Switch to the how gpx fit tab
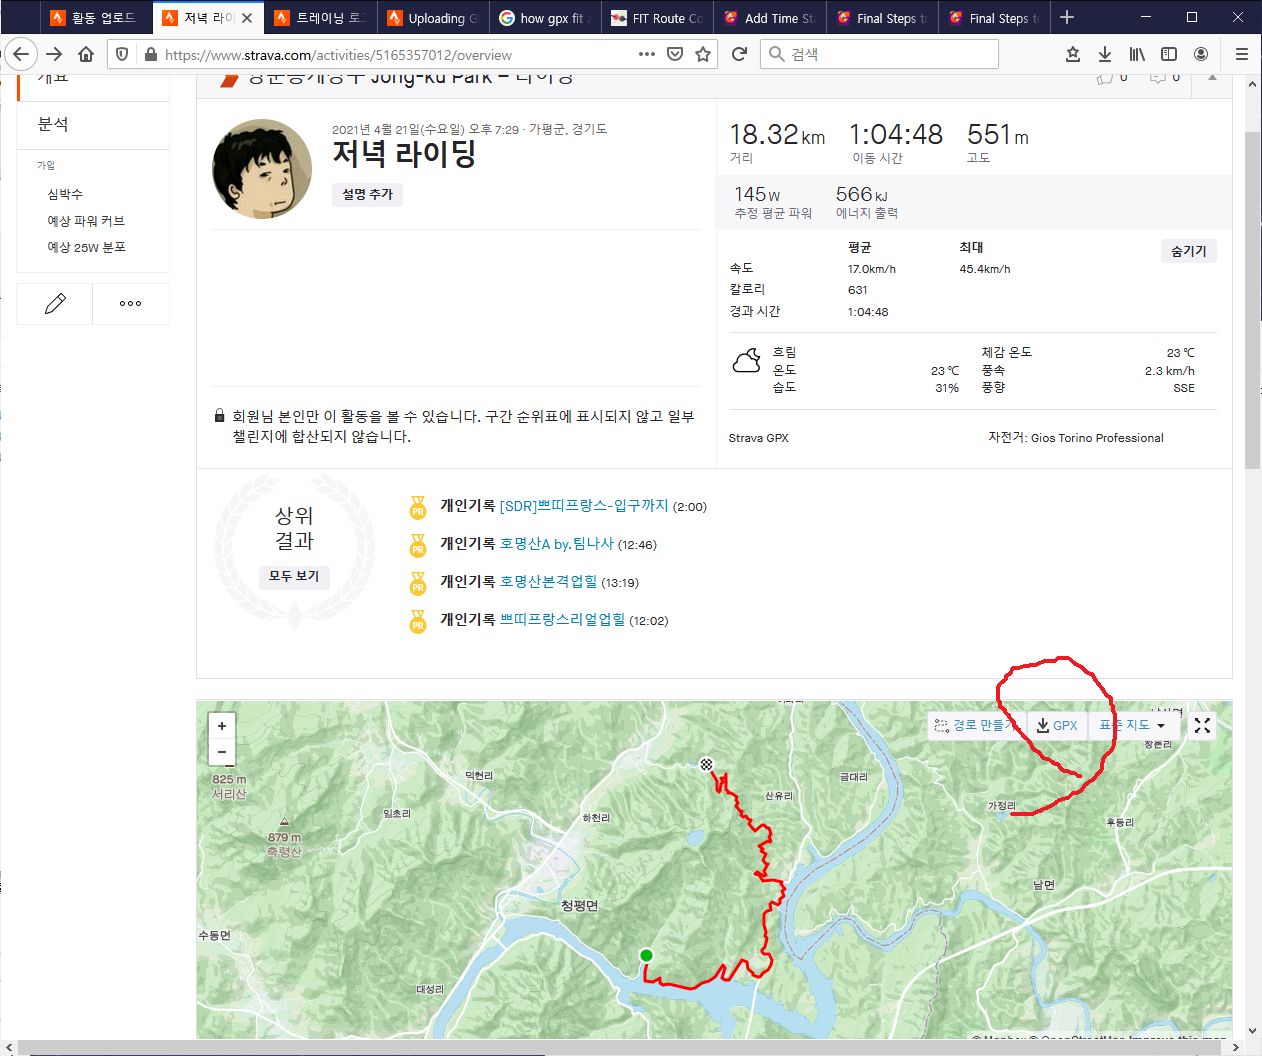Screen dimensions: 1262x1056 [x=545, y=18]
